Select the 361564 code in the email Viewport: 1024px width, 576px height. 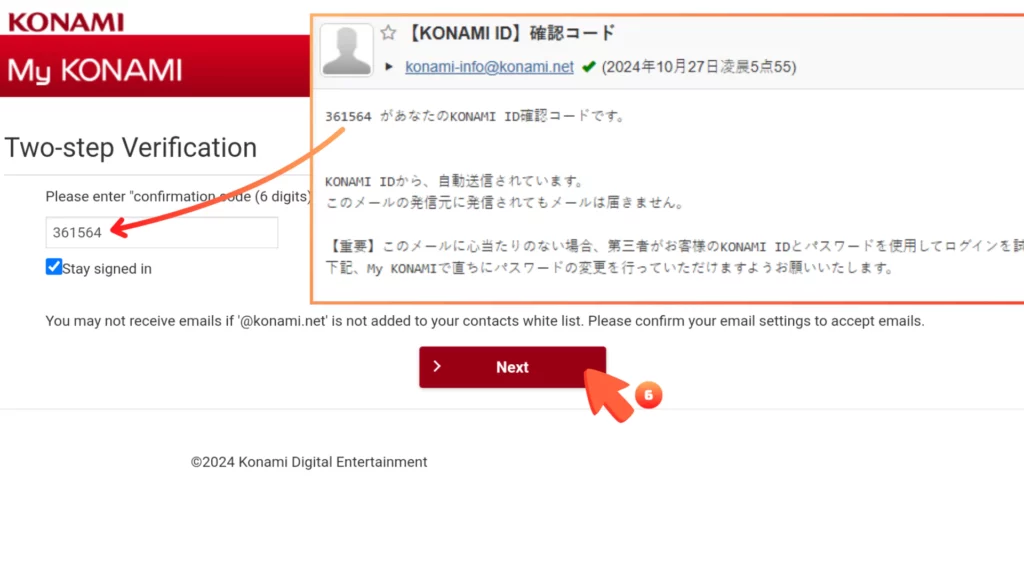click(x=348, y=116)
